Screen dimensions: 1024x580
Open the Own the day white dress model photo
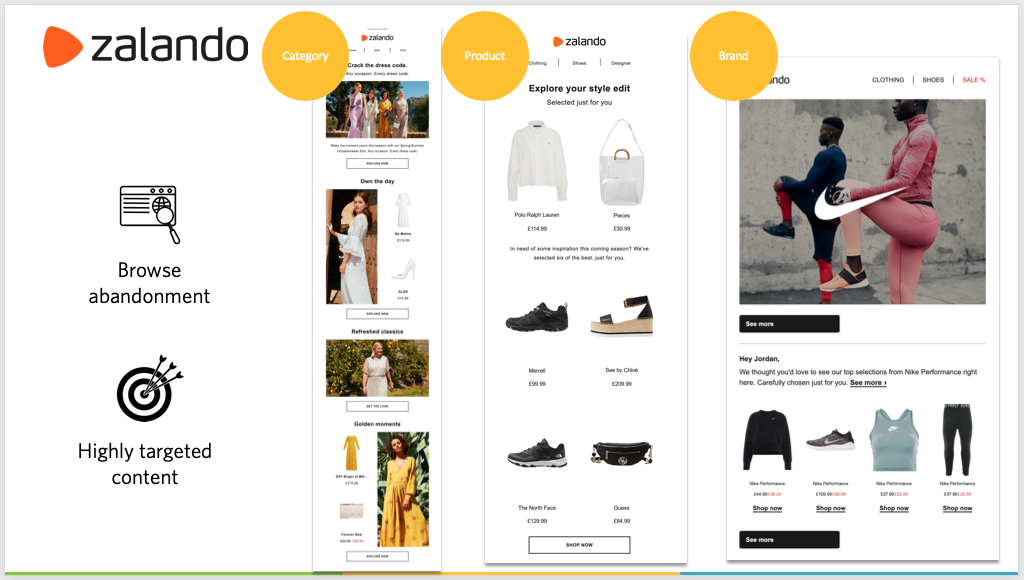(351, 247)
